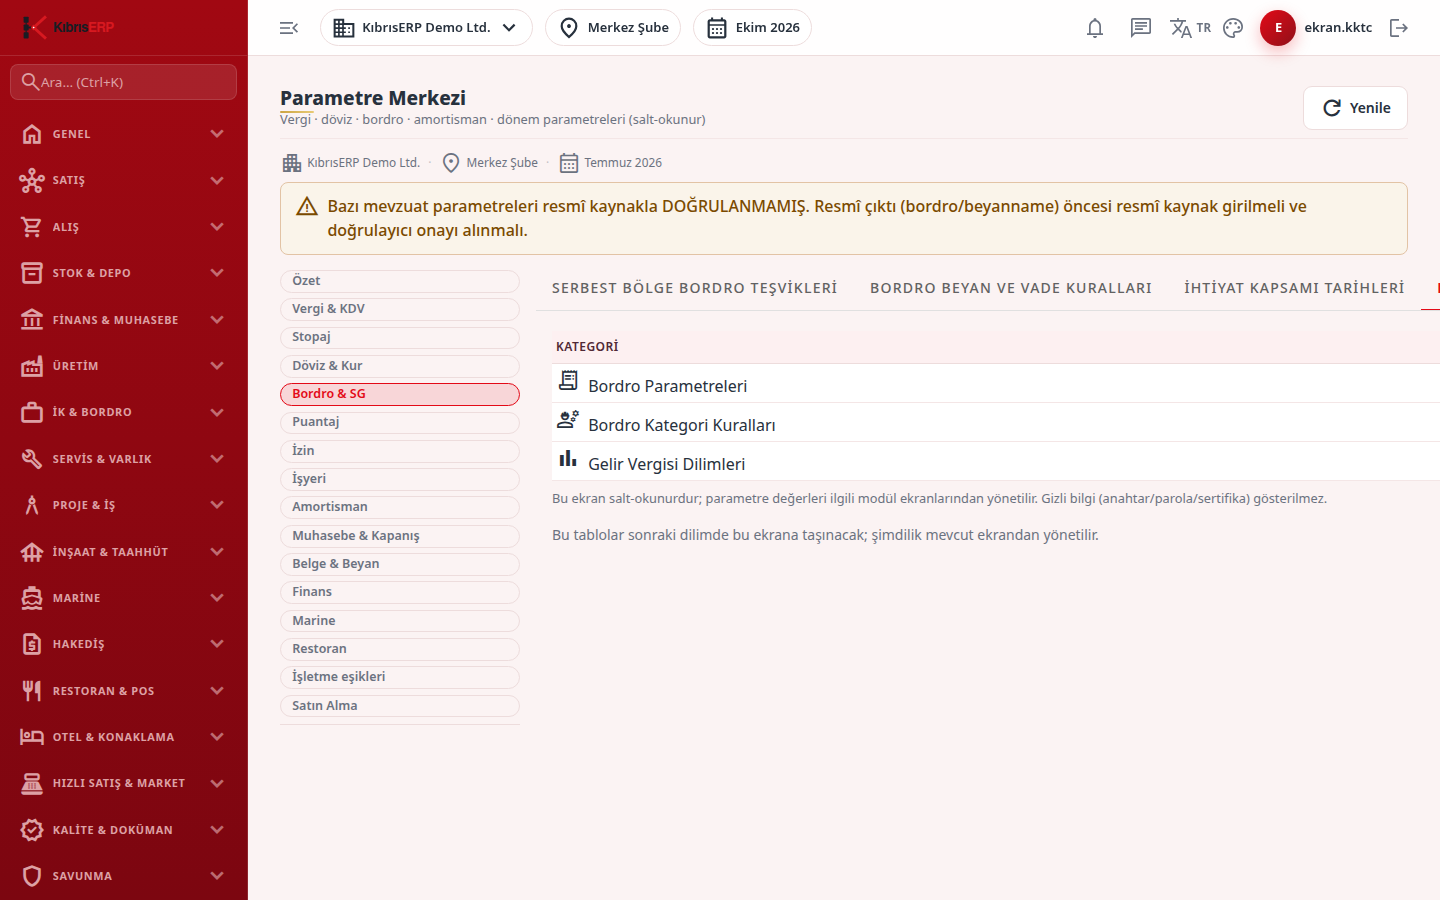The image size is (1440, 900).
Task: Open the Serbest Bölge Bordro Teşvikleri tab
Action: (695, 288)
